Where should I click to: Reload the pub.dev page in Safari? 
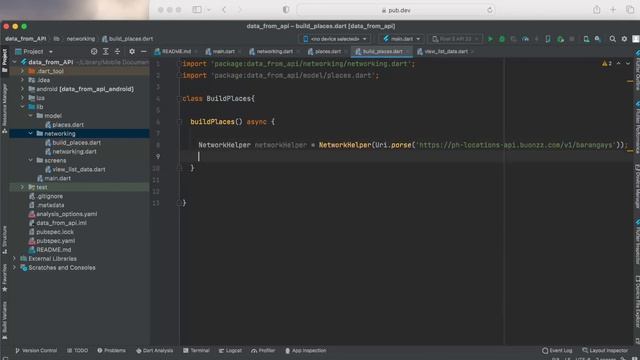(x=490, y=10)
